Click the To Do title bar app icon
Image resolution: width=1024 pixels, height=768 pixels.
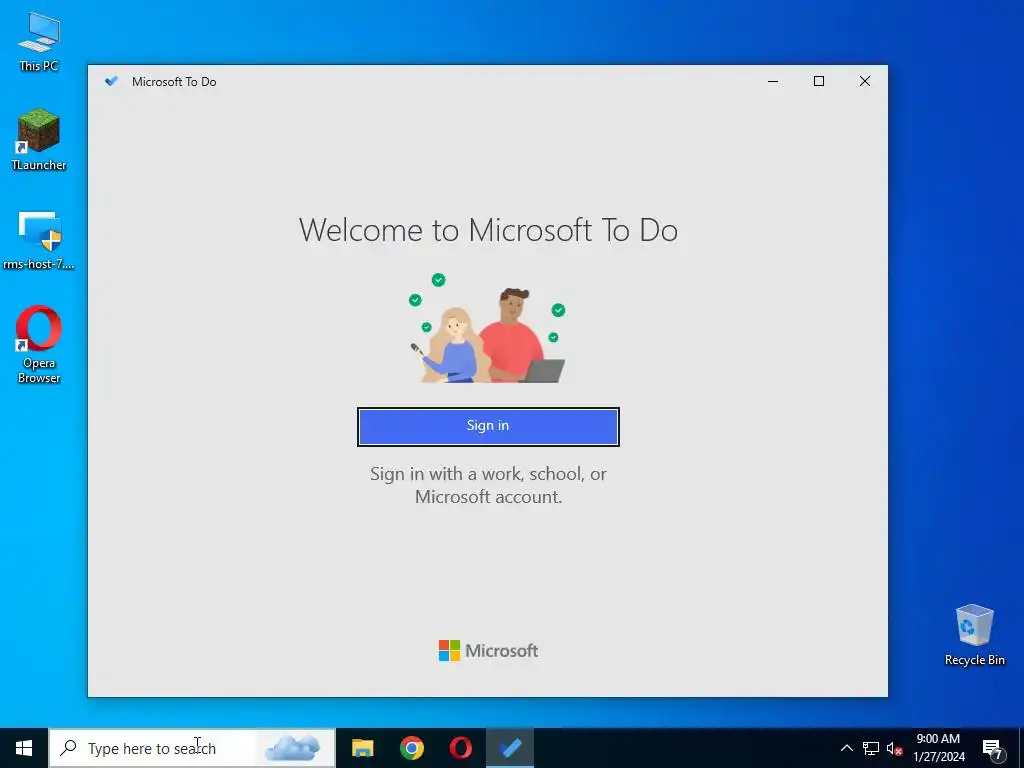(112, 81)
